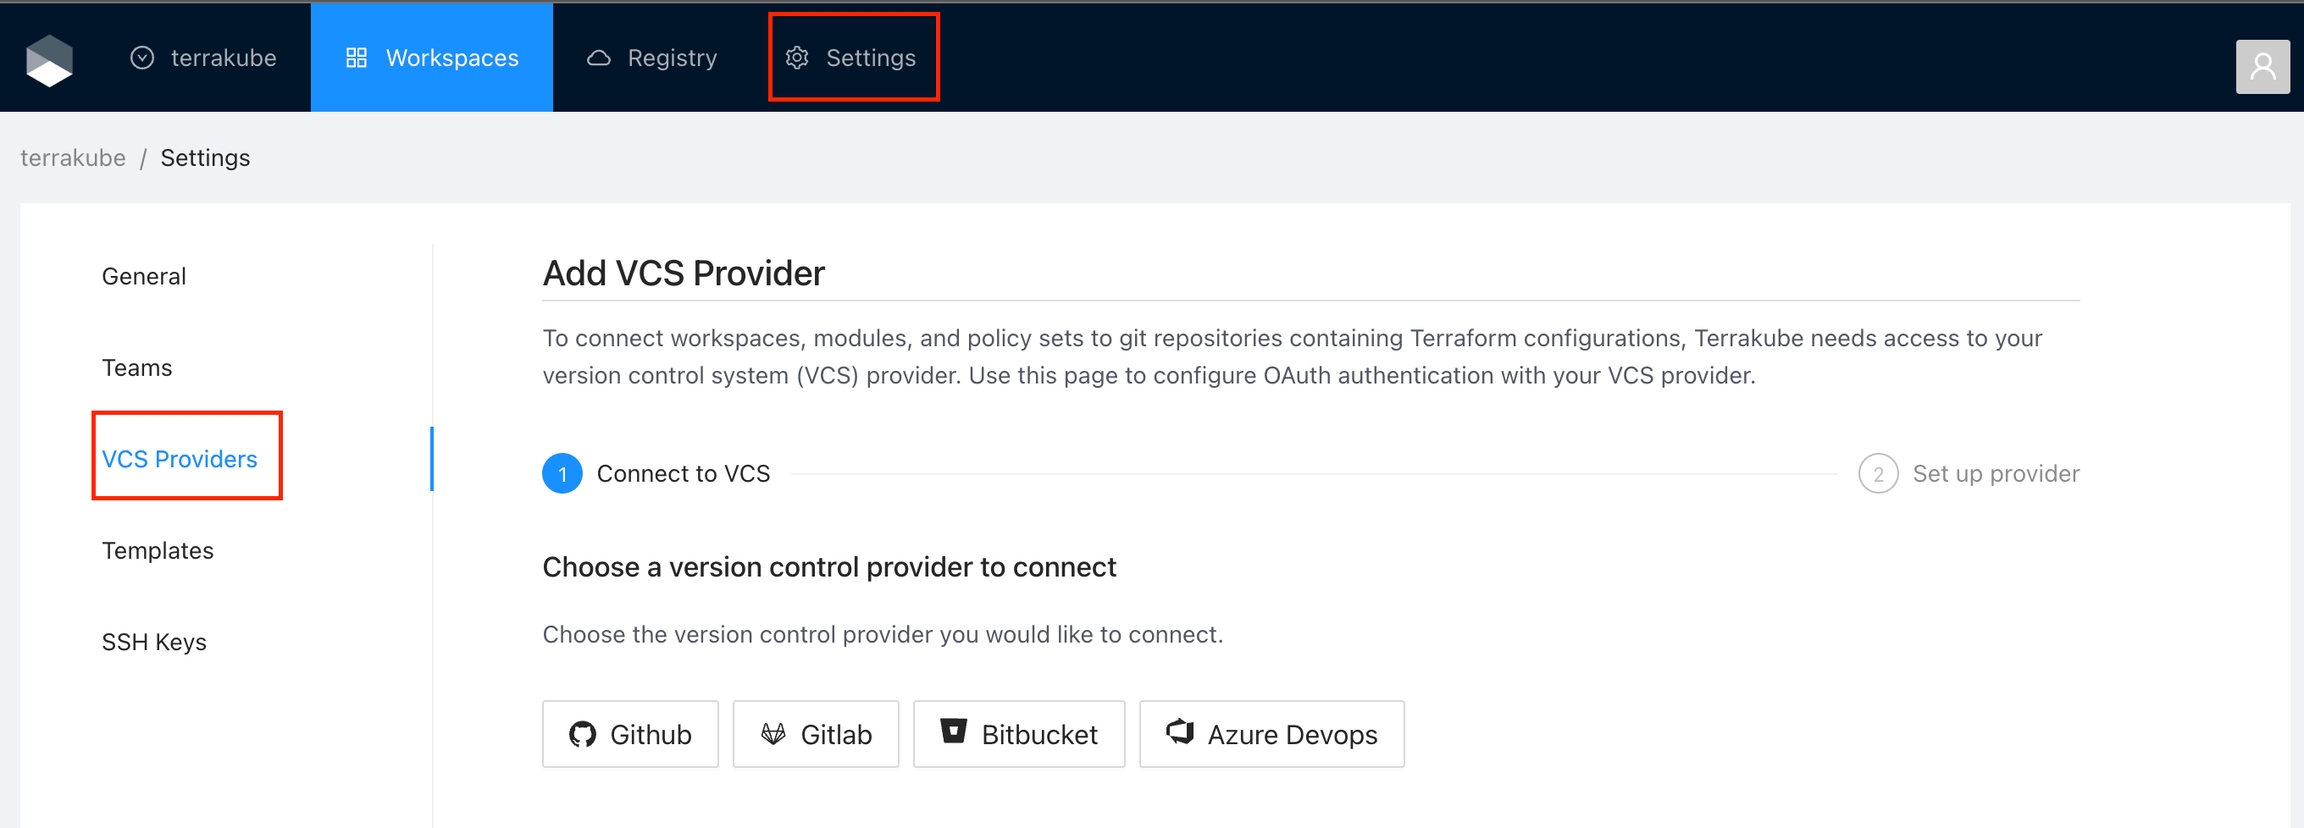Open the terrakube organization dropdown

[204, 58]
